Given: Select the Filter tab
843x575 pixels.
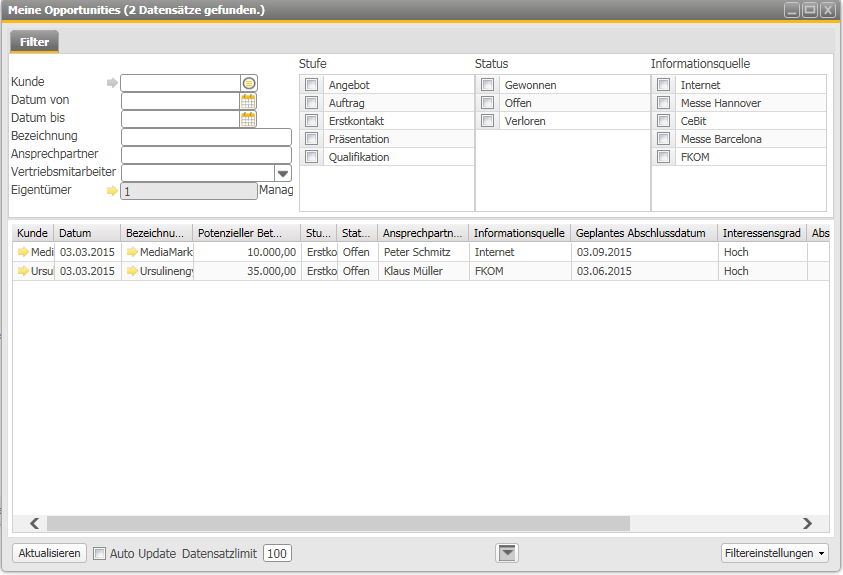Looking at the screenshot, I should click(34, 42).
